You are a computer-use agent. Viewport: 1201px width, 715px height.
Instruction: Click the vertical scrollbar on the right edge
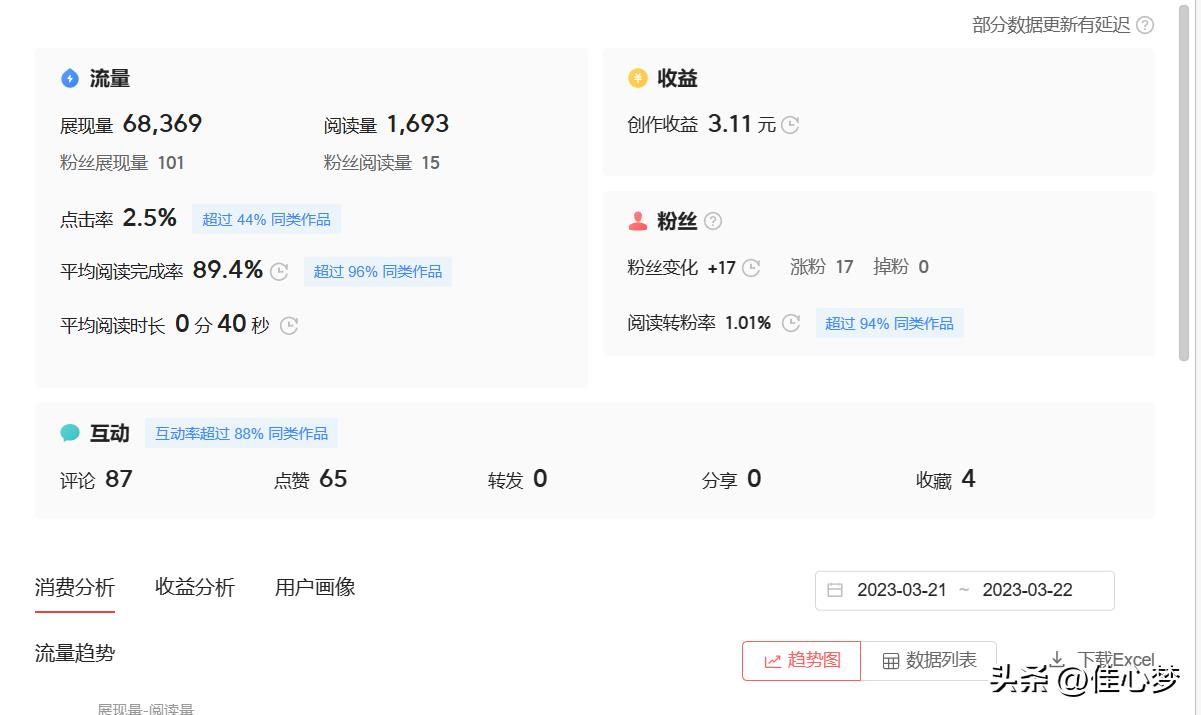coord(1185,180)
